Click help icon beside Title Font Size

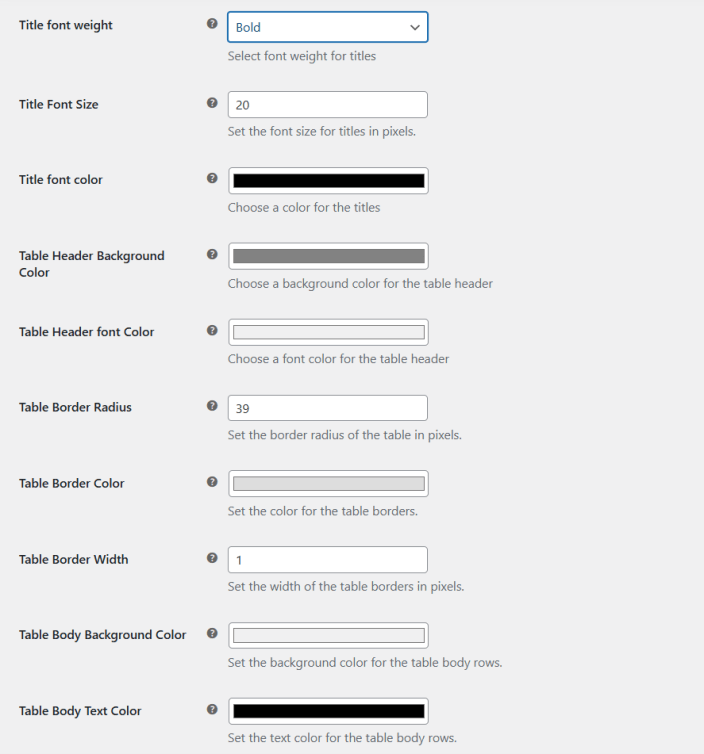(x=212, y=102)
